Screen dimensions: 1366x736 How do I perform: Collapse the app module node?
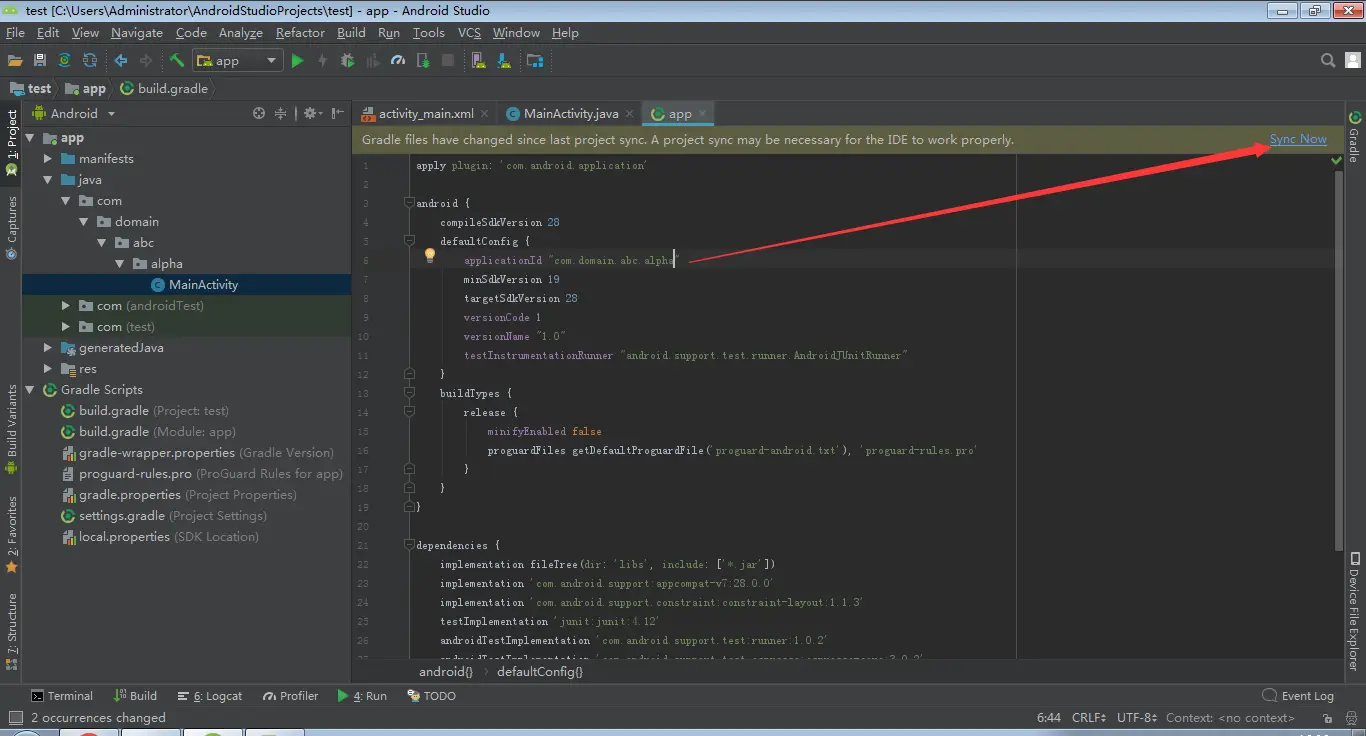30,138
